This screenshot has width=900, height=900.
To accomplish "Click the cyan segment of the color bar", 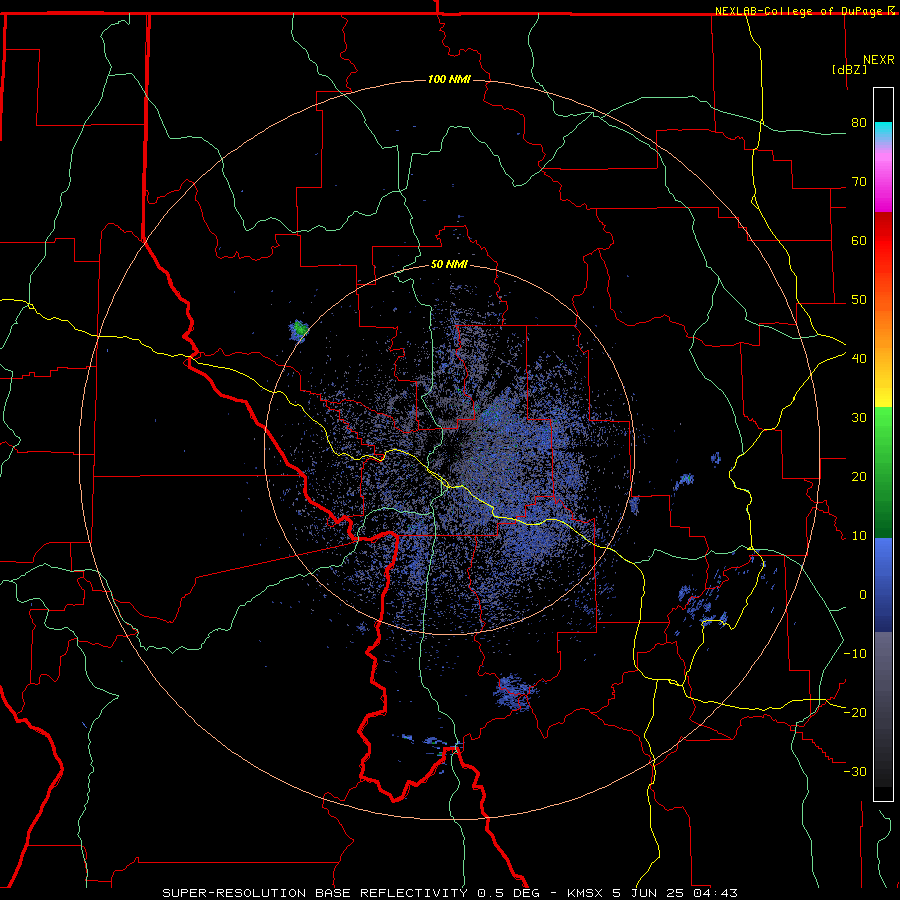I will 883,133.
